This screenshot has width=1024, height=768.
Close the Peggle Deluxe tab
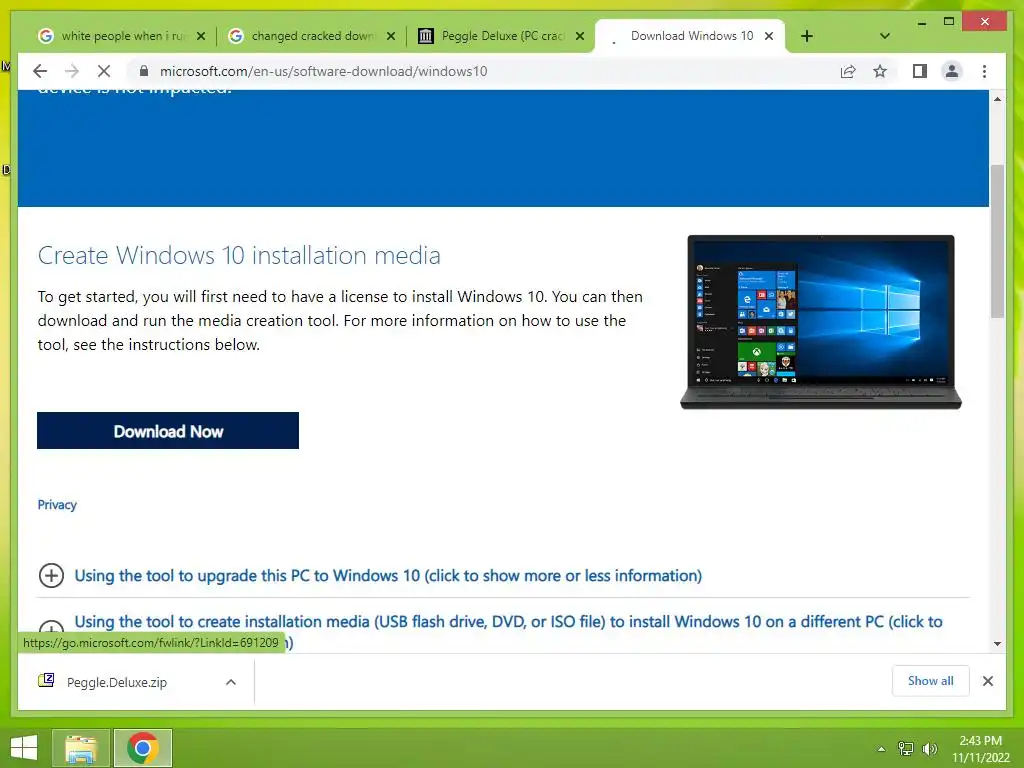tap(579, 36)
